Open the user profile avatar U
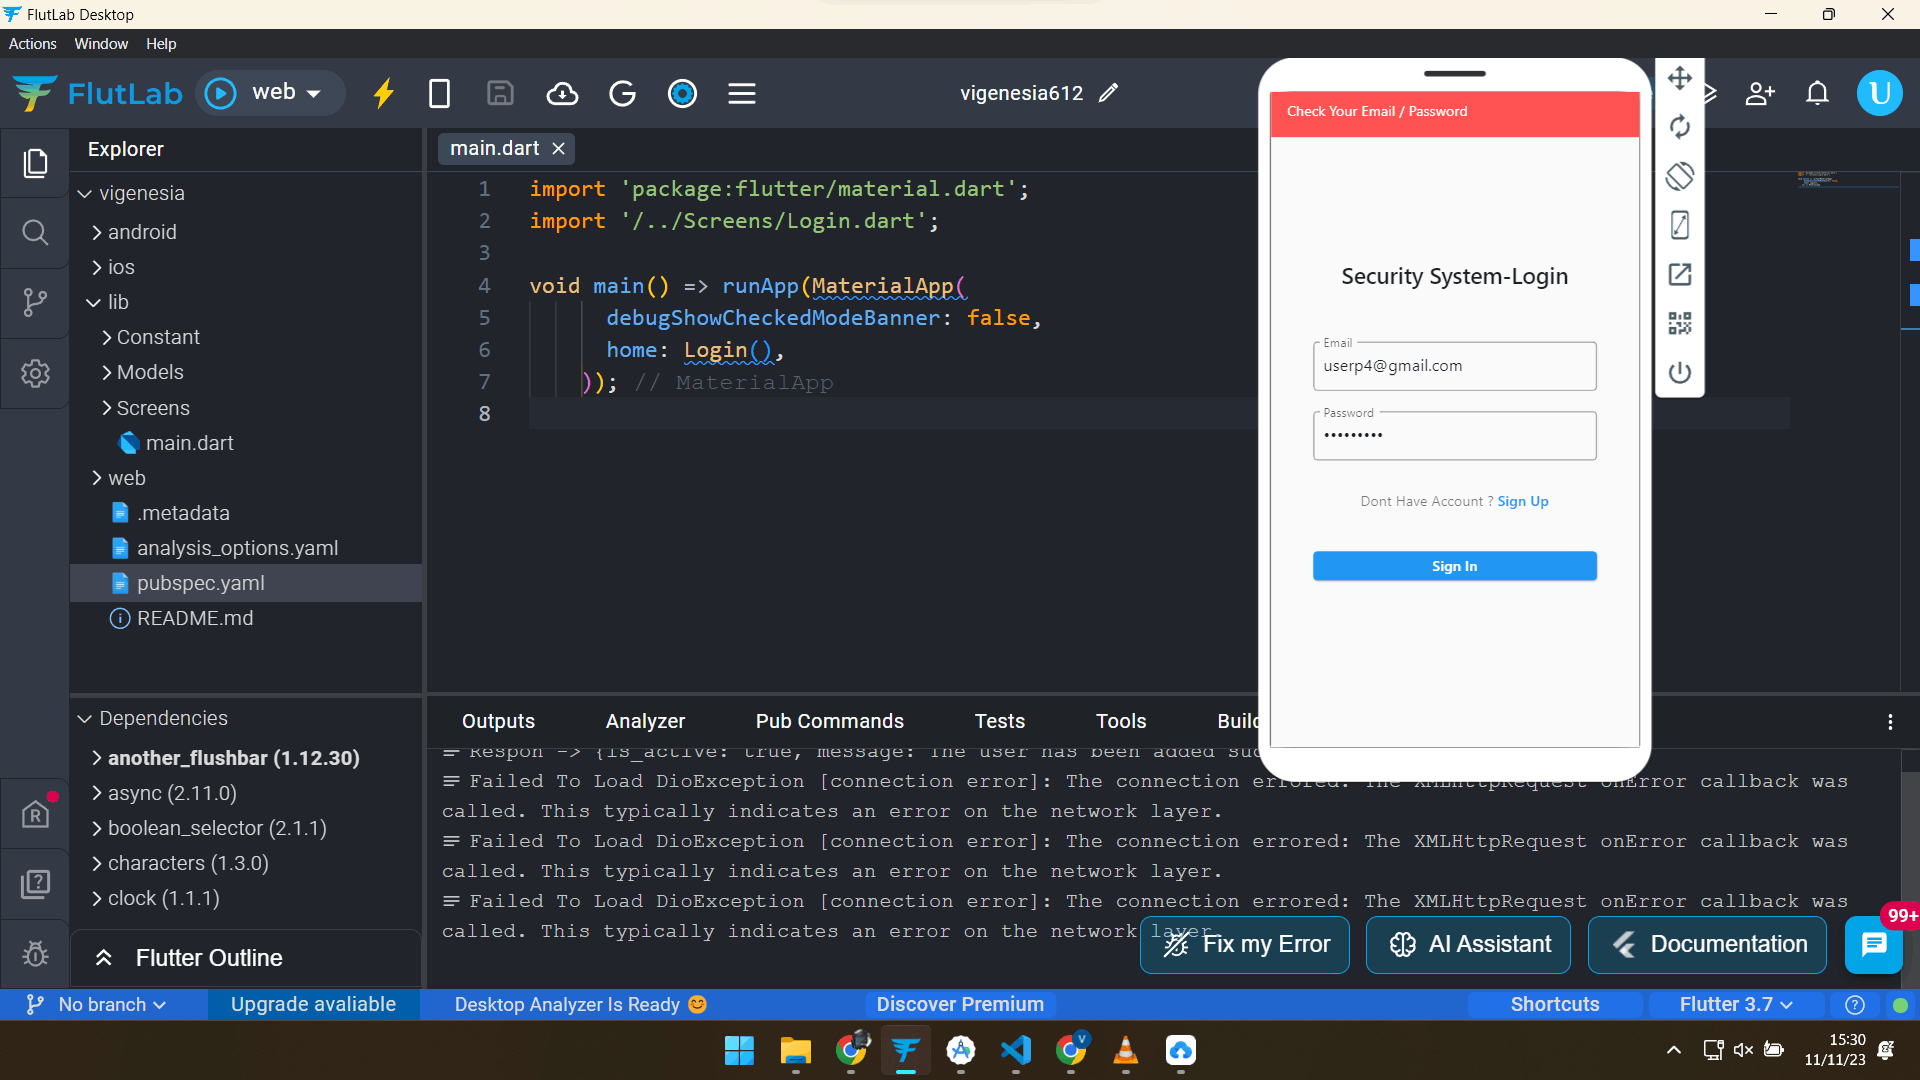The height and width of the screenshot is (1080, 1920). pos(1880,93)
